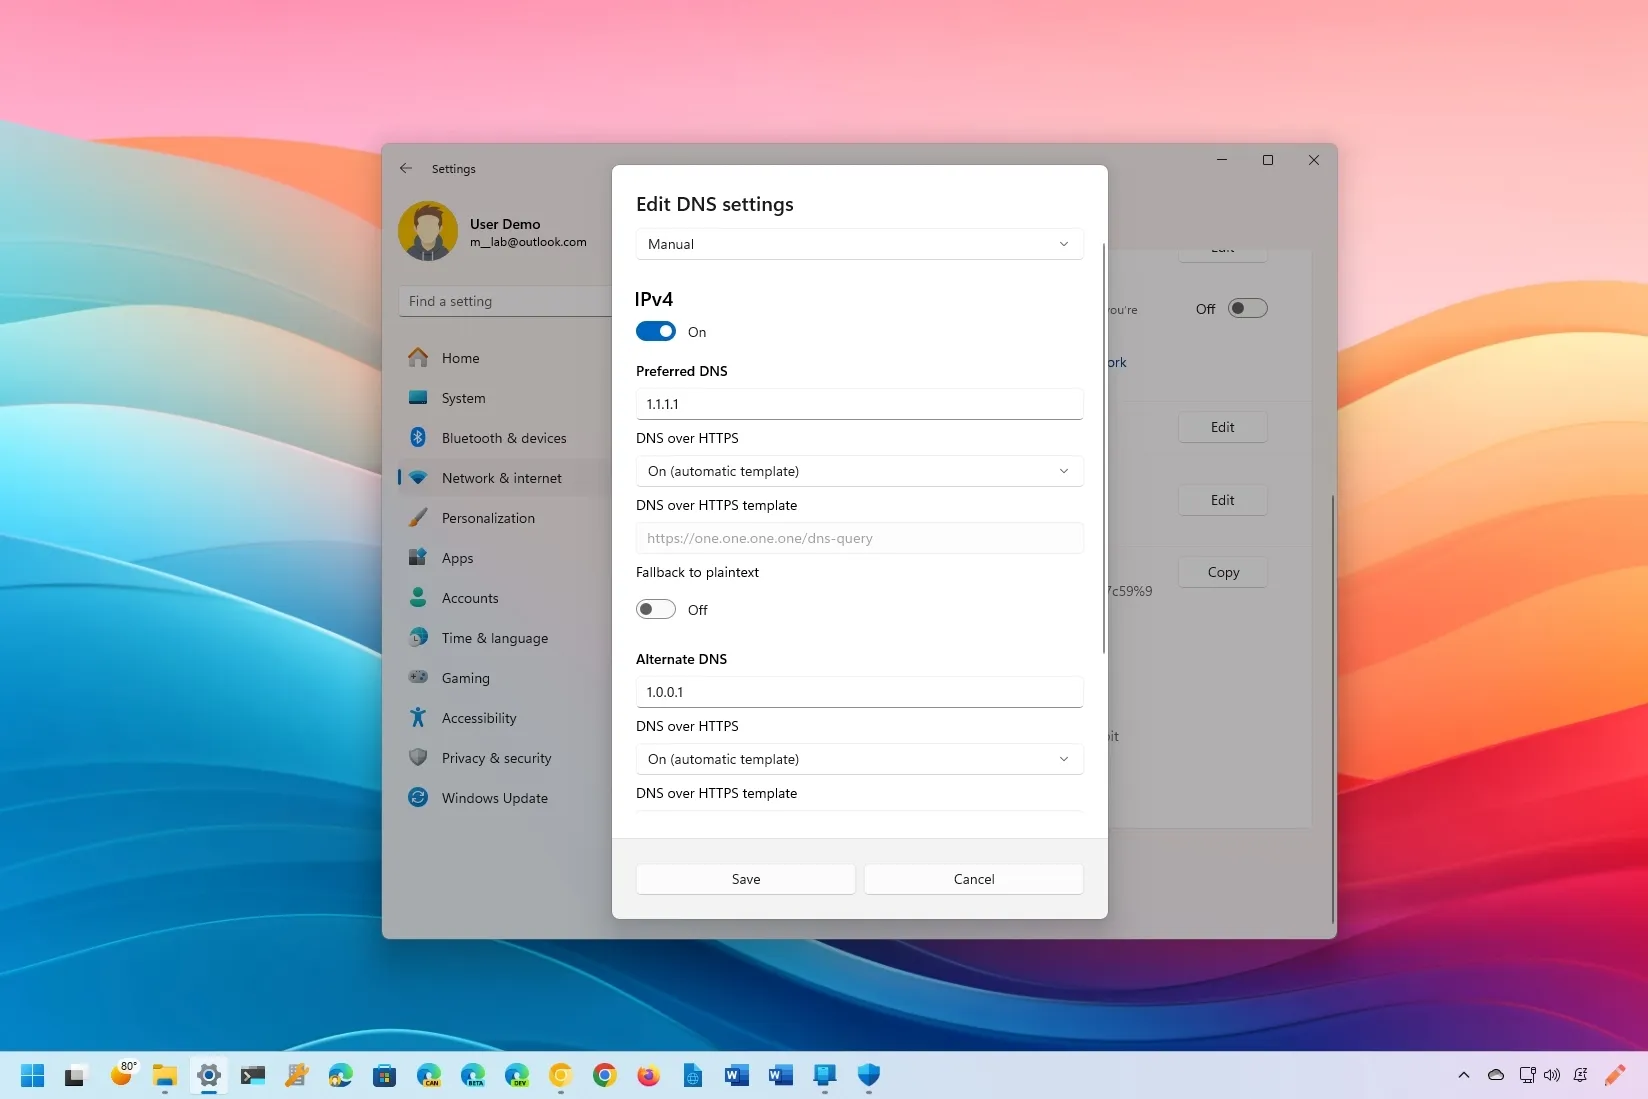
Task: Turn off the IPv4 toggle
Action: pos(656,331)
